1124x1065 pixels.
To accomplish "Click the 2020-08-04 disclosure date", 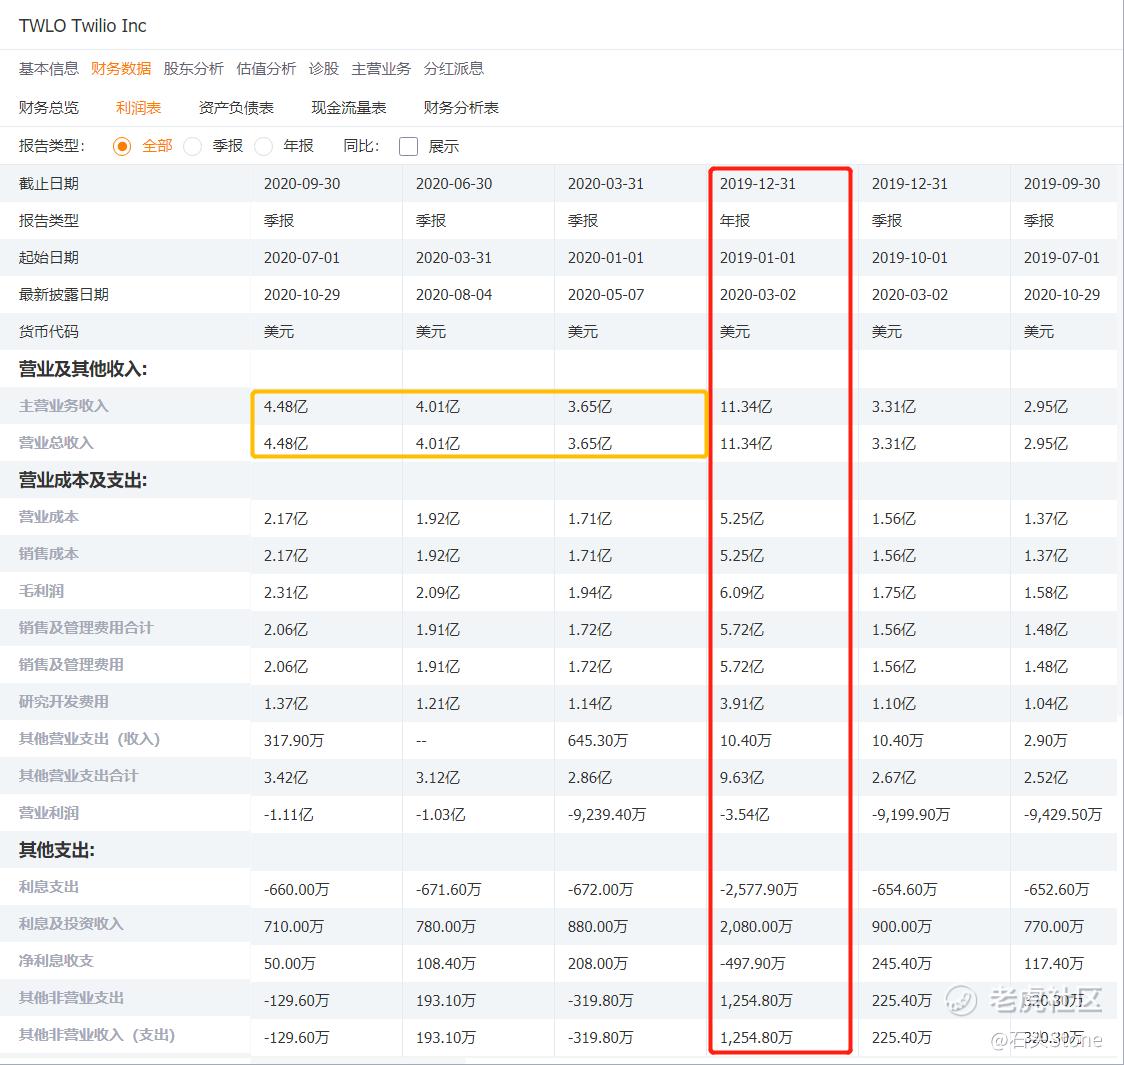I will click(454, 295).
